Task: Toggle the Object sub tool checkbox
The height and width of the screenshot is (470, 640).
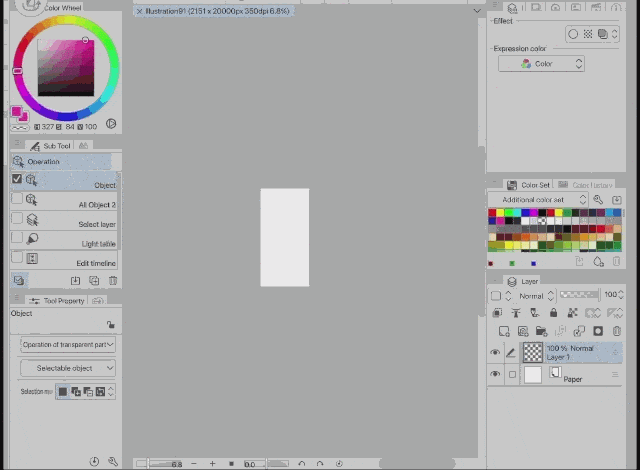Action: (17, 179)
